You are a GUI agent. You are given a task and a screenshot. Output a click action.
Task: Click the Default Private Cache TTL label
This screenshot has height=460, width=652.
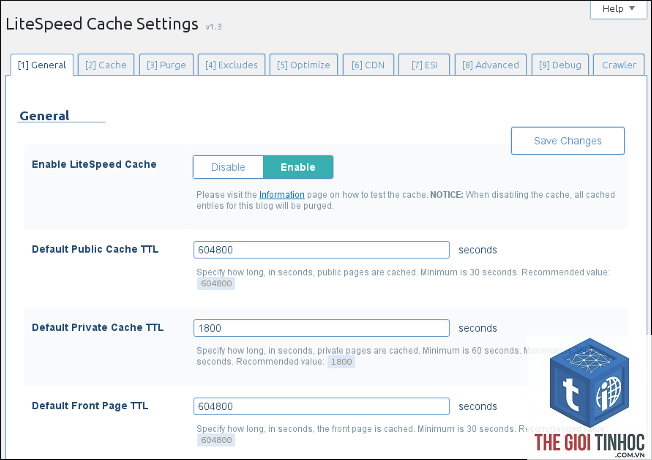(98, 327)
